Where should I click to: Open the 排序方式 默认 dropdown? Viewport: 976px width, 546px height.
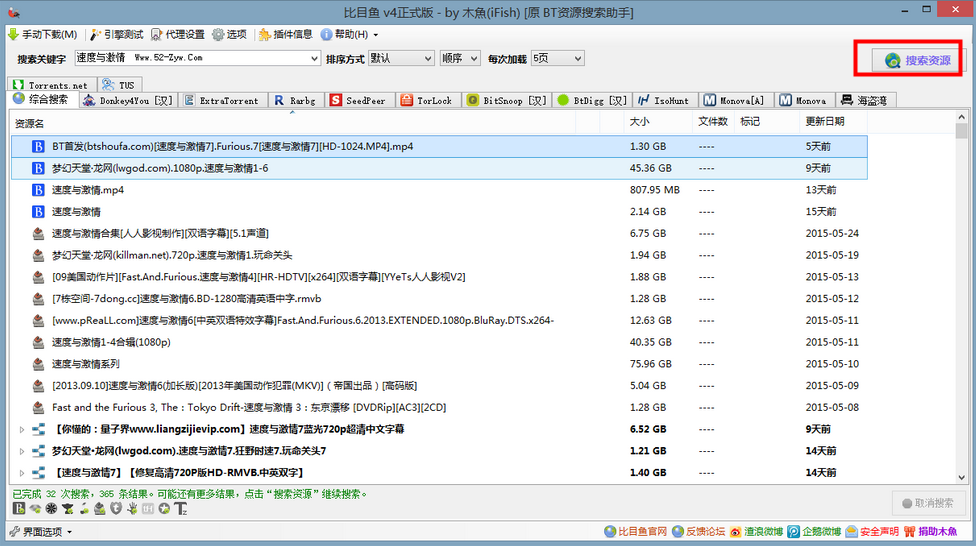425,58
